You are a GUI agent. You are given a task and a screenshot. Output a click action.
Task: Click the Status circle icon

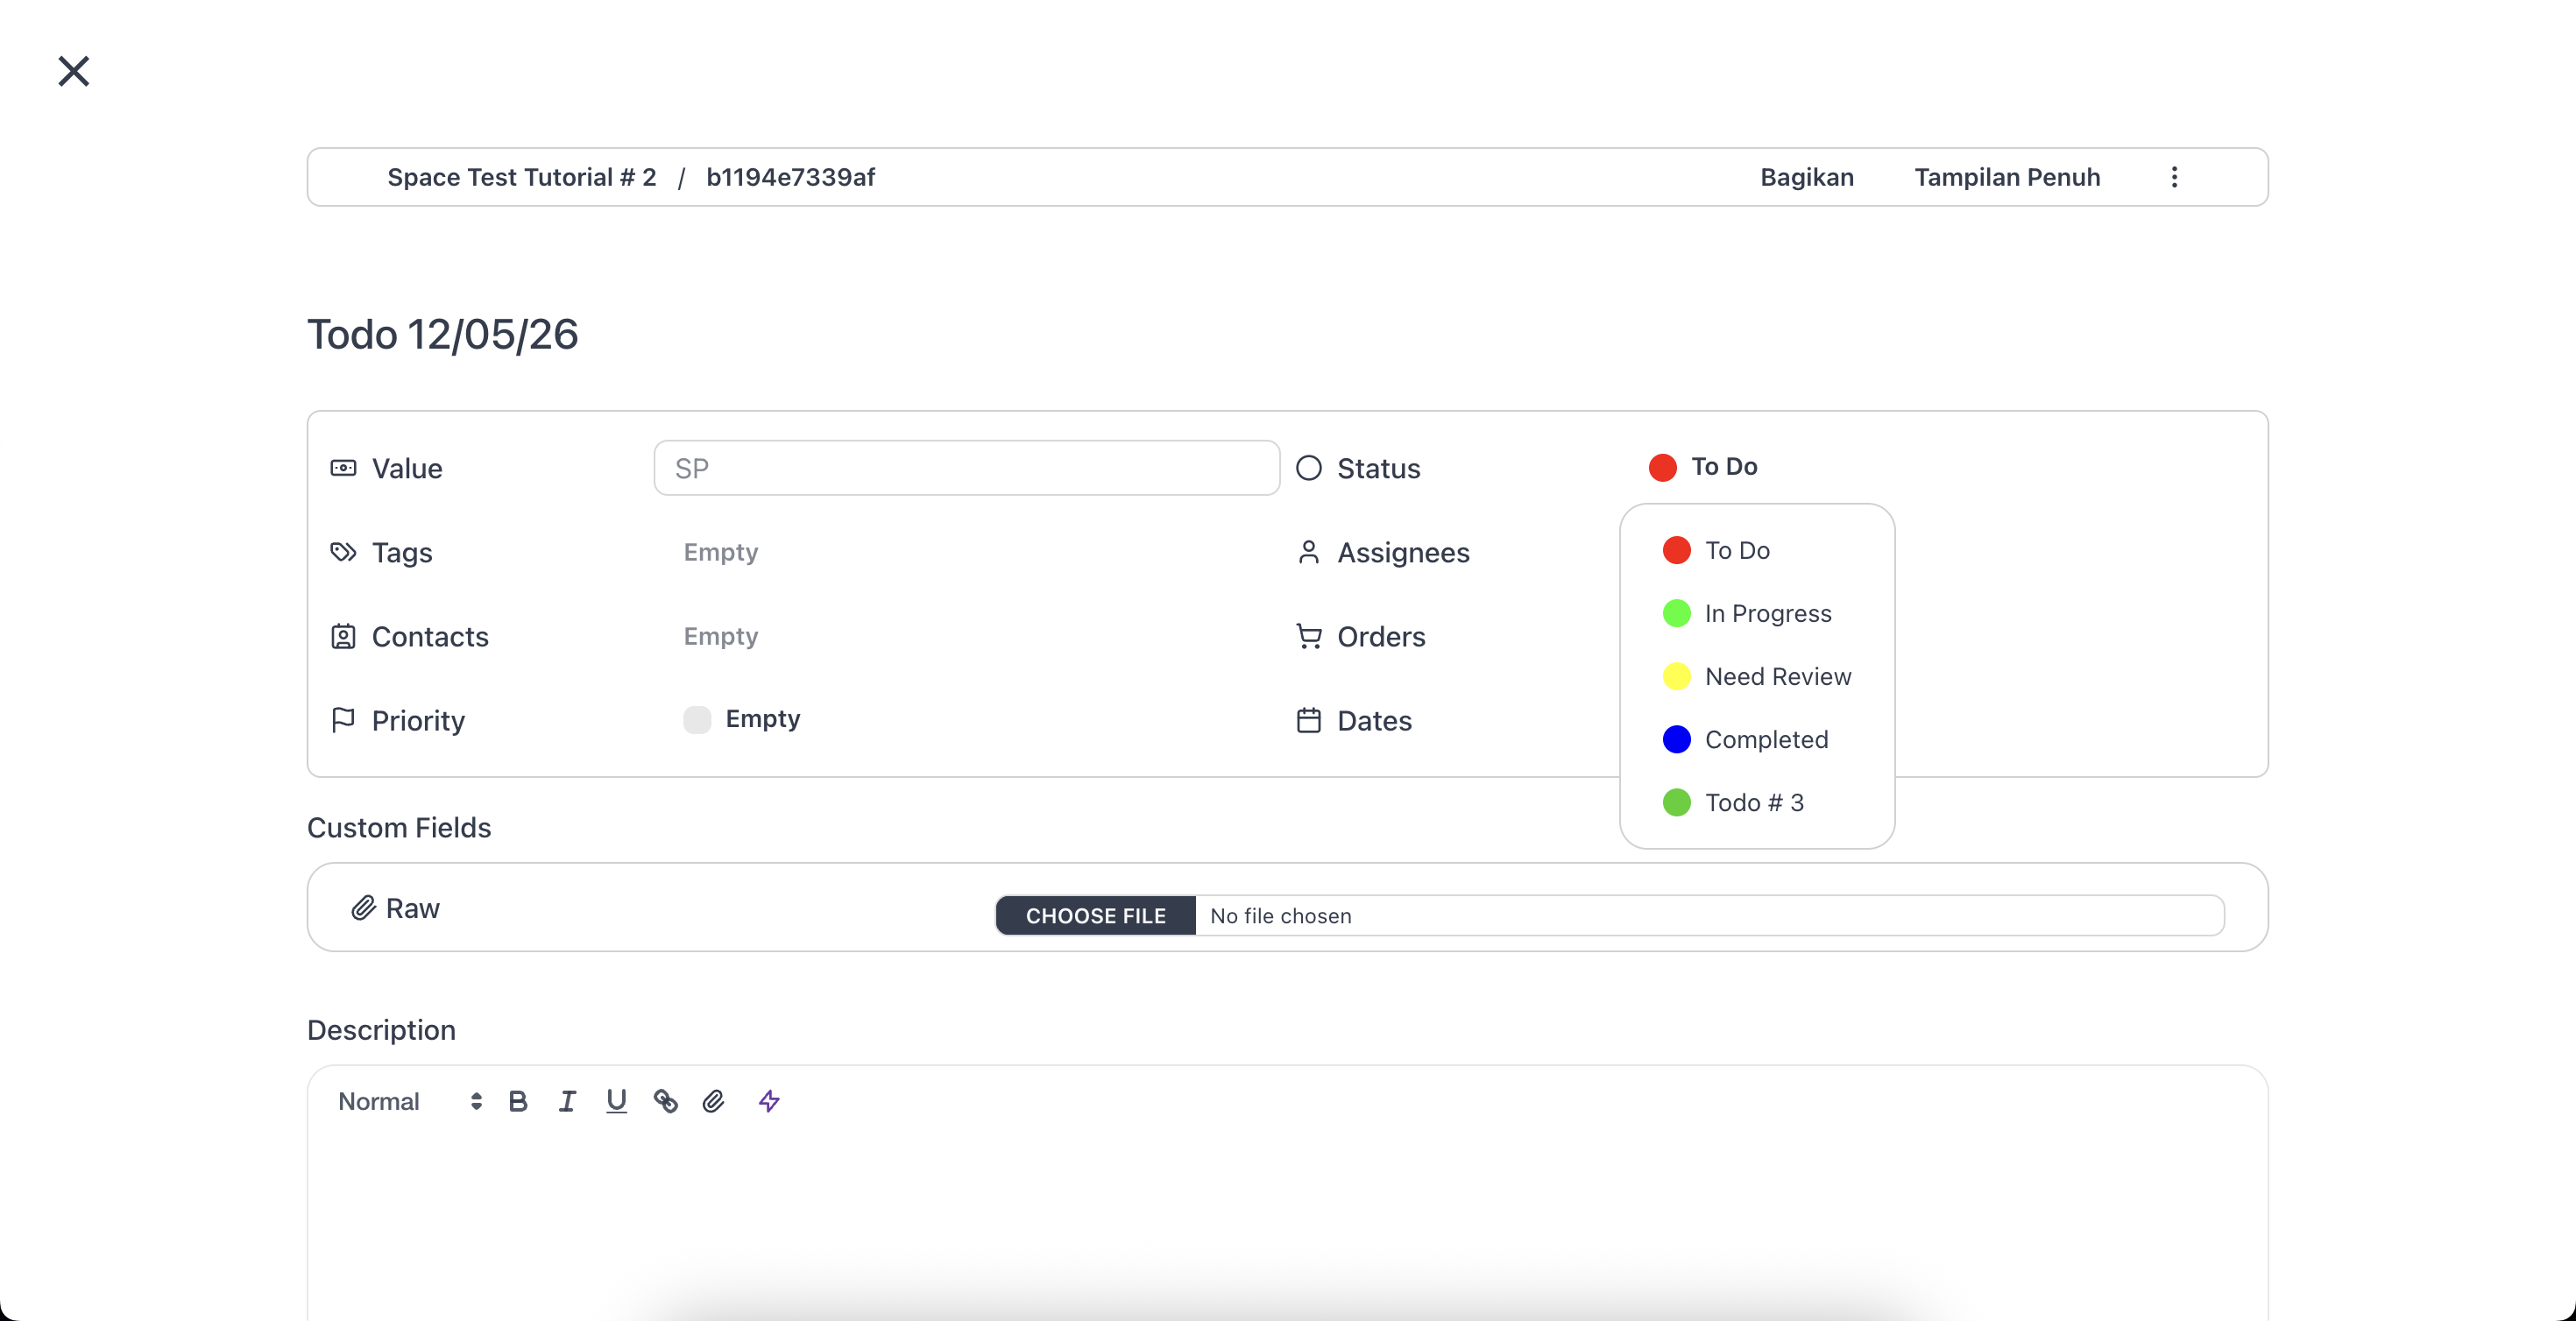[x=1309, y=468]
